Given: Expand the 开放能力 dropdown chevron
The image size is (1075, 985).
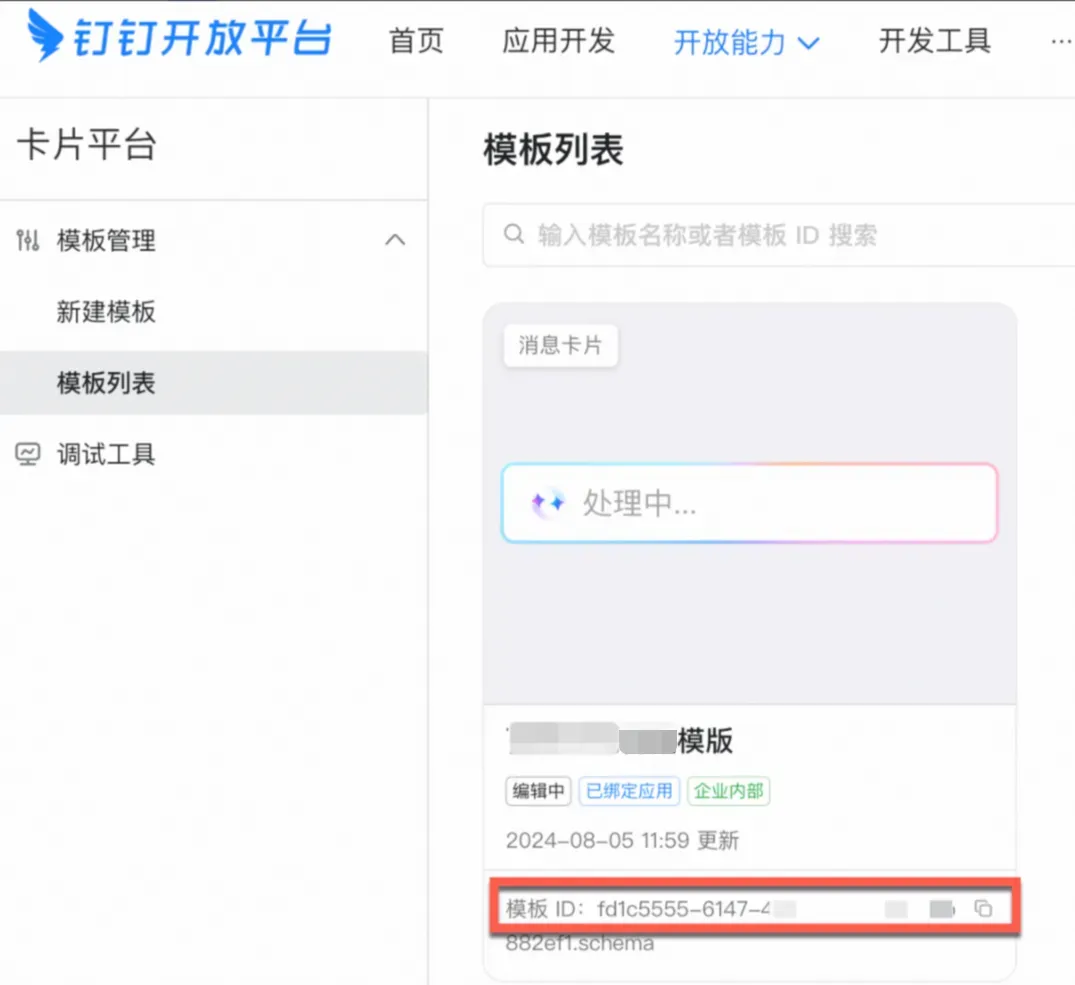Looking at the screenshot, I should pyautogui.click(x=808, y=43).
